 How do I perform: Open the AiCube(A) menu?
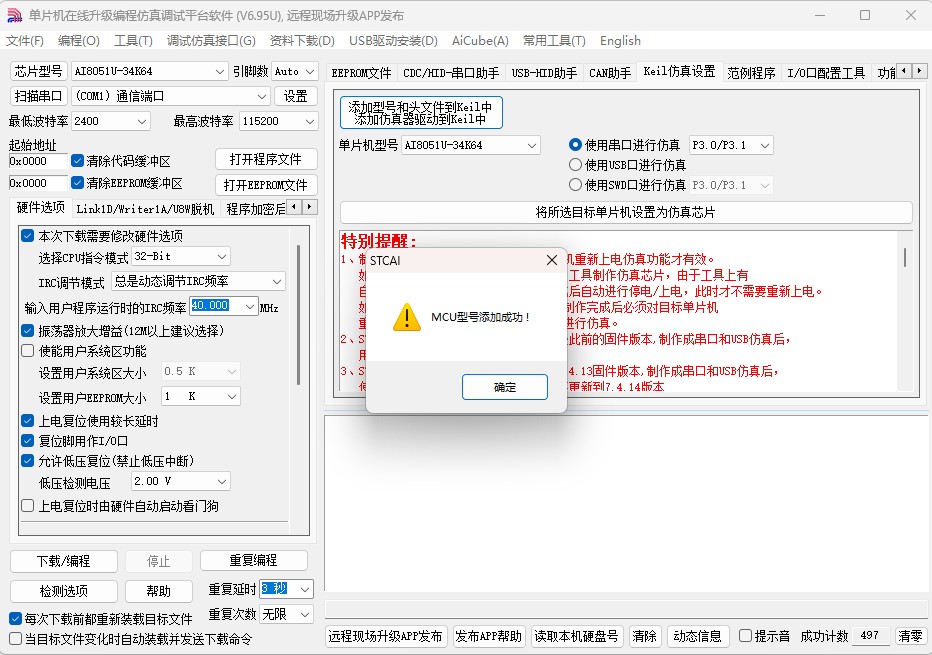(480, 41)
